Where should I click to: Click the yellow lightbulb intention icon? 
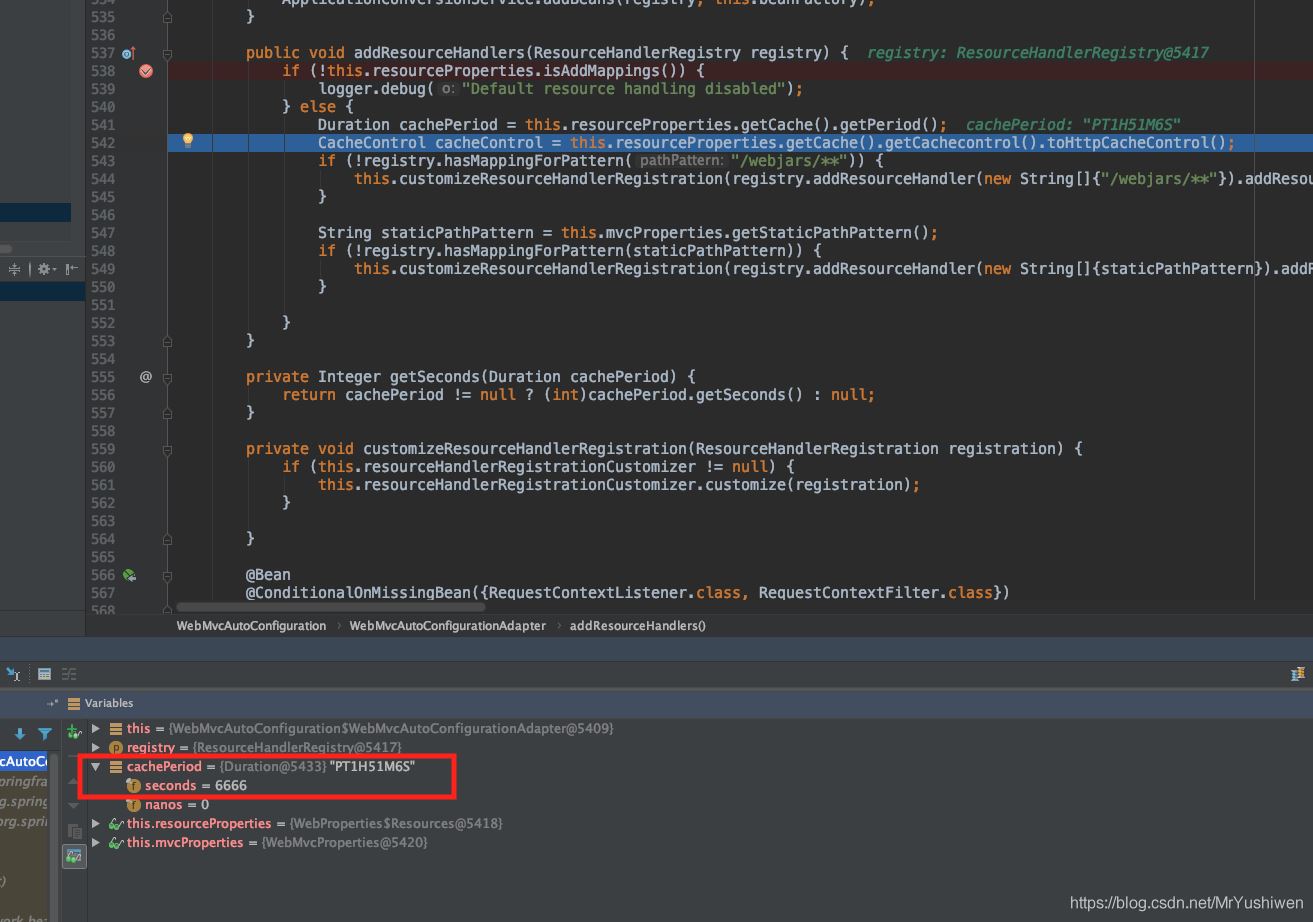(x=187, y=141)
